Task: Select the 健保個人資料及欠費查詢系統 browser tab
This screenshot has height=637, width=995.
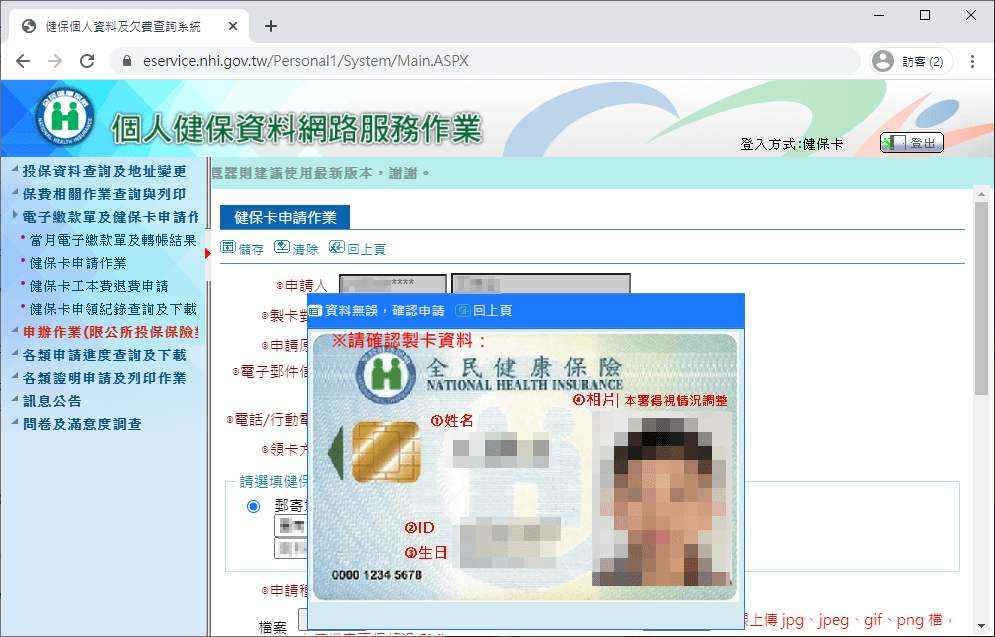Action: click(x=129, y=26)
